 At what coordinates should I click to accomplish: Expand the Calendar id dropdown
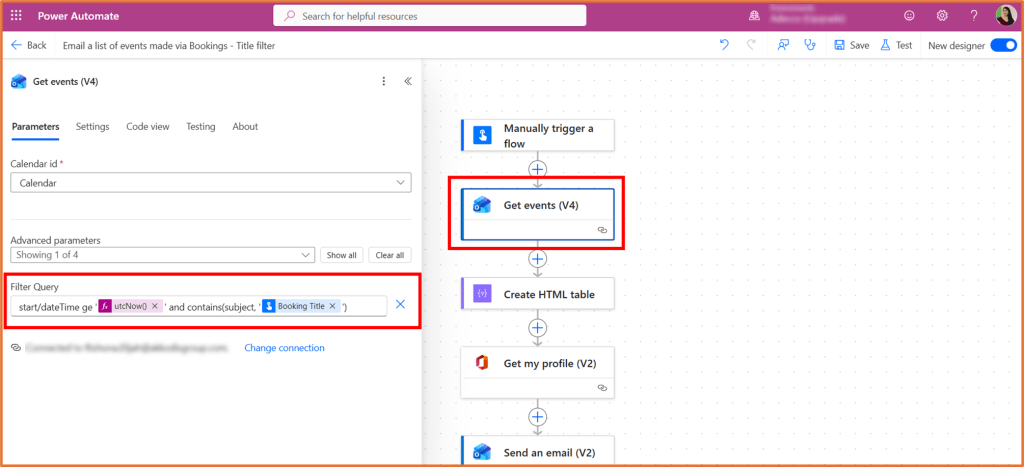pyautogui.click(x=211, y=183)
